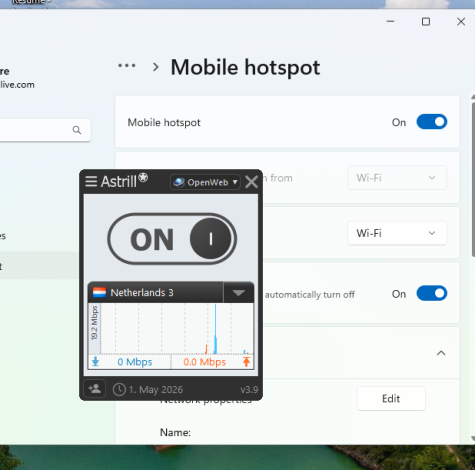Click the v3.9 version label
Image resolution: width=475 pixels, height=470 pixels.
(x=249, y=390)
